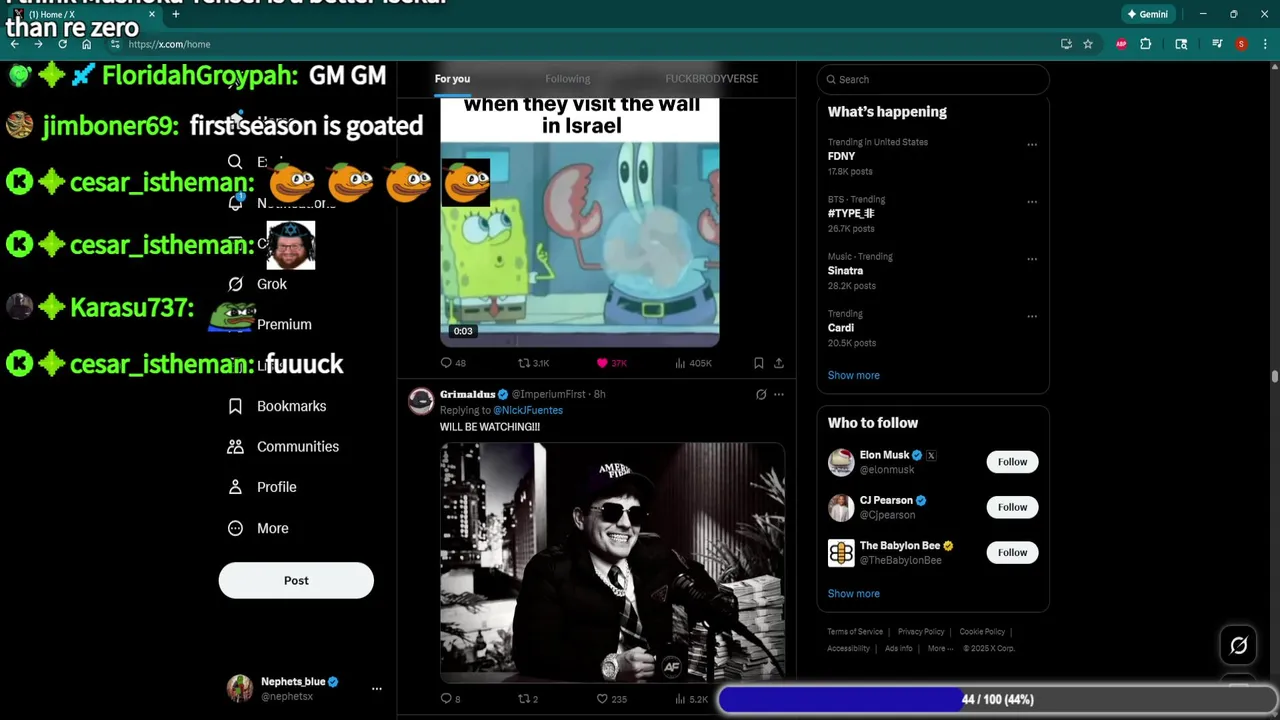Follow Elon Musk
The width and height of the screenshot is (1280, 720).
(x=1012, y=462)
